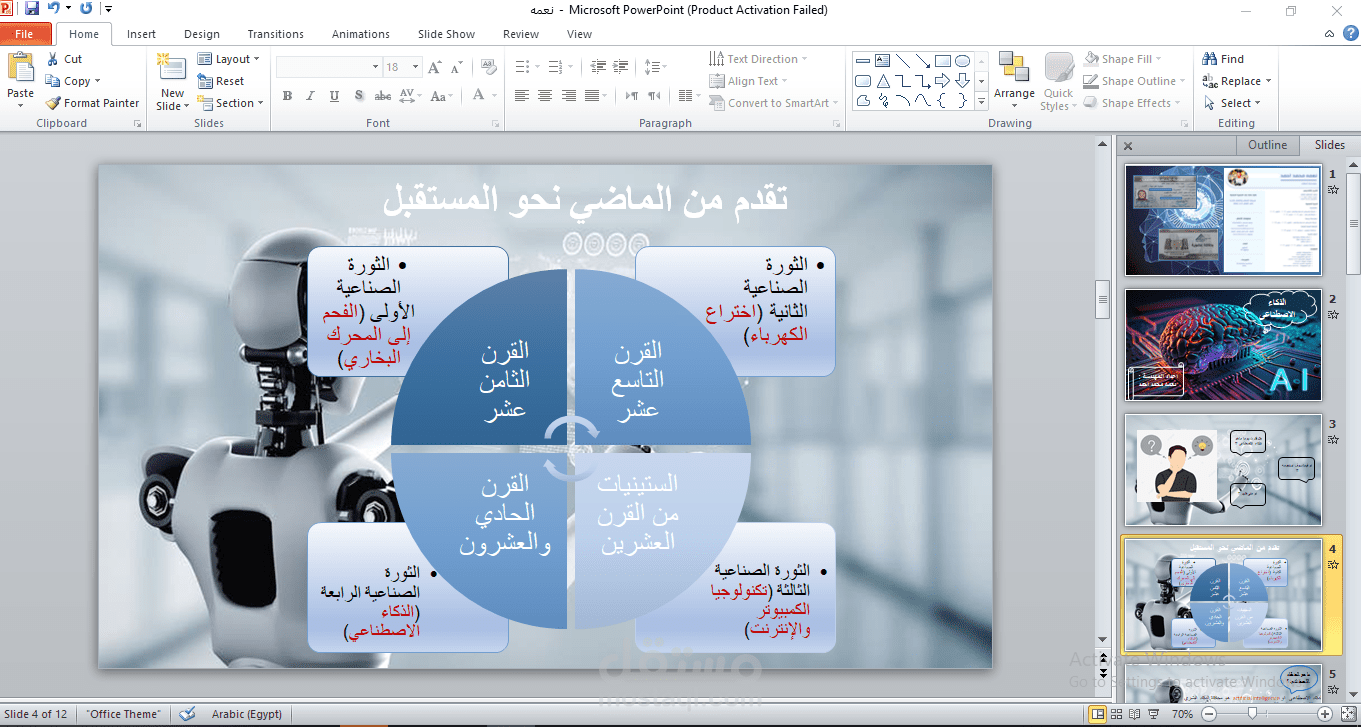Toggle Underline formatting

[x=333, y=96]
